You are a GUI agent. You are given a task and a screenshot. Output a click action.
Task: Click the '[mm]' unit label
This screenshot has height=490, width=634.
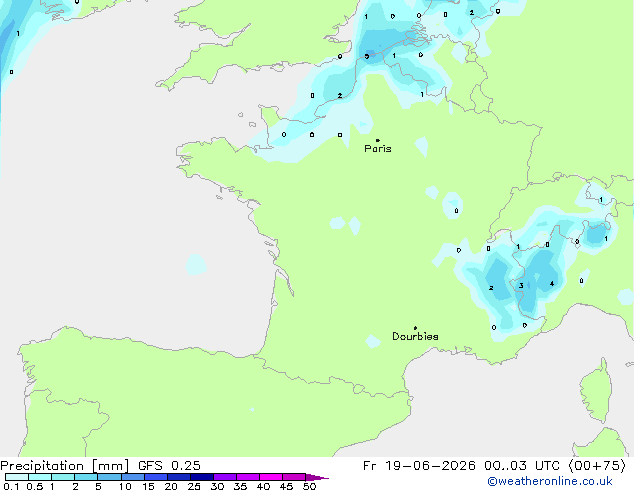point(110,466)
